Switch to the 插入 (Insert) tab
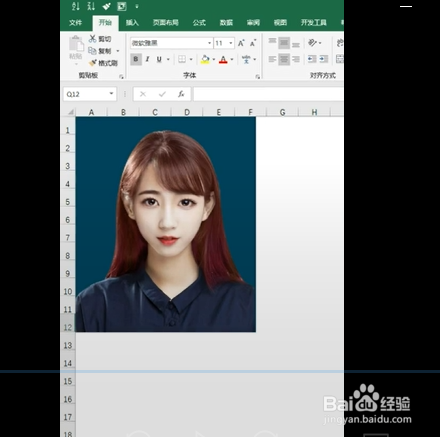 [x=132, y=23]
